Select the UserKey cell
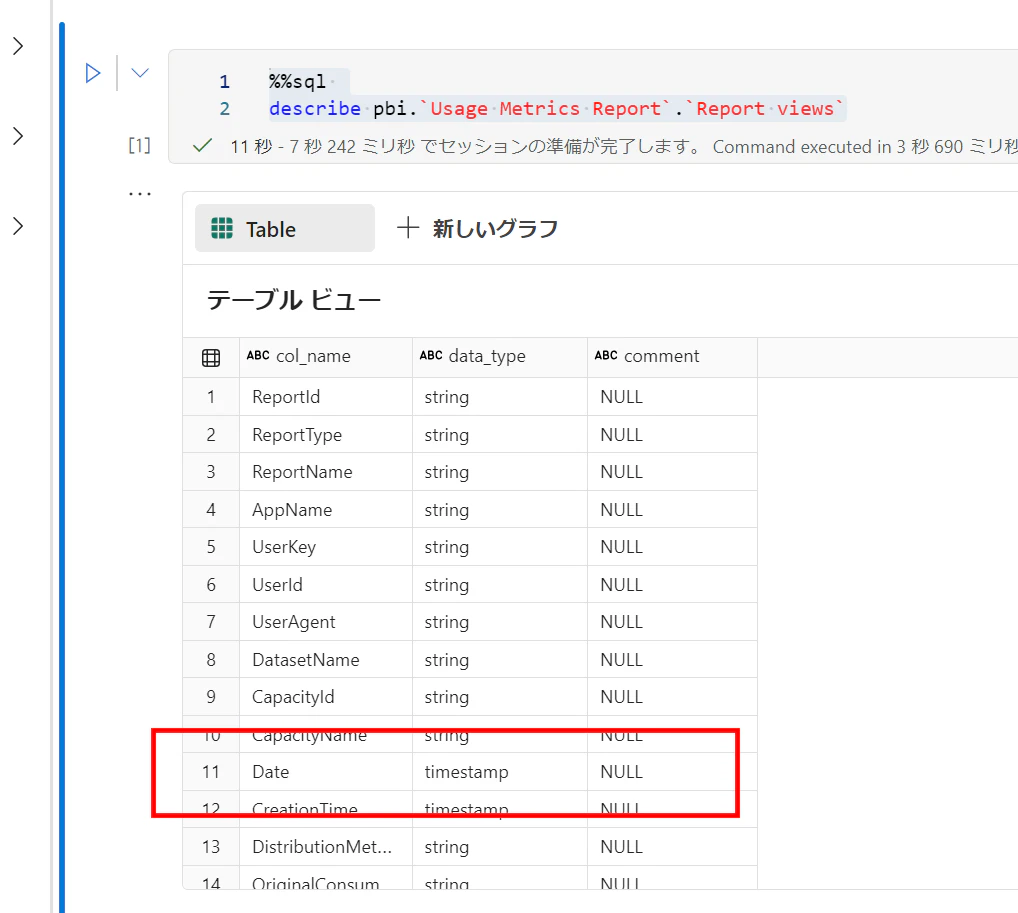This screenshot has height=913, width=1018. [x=326, y=547]
